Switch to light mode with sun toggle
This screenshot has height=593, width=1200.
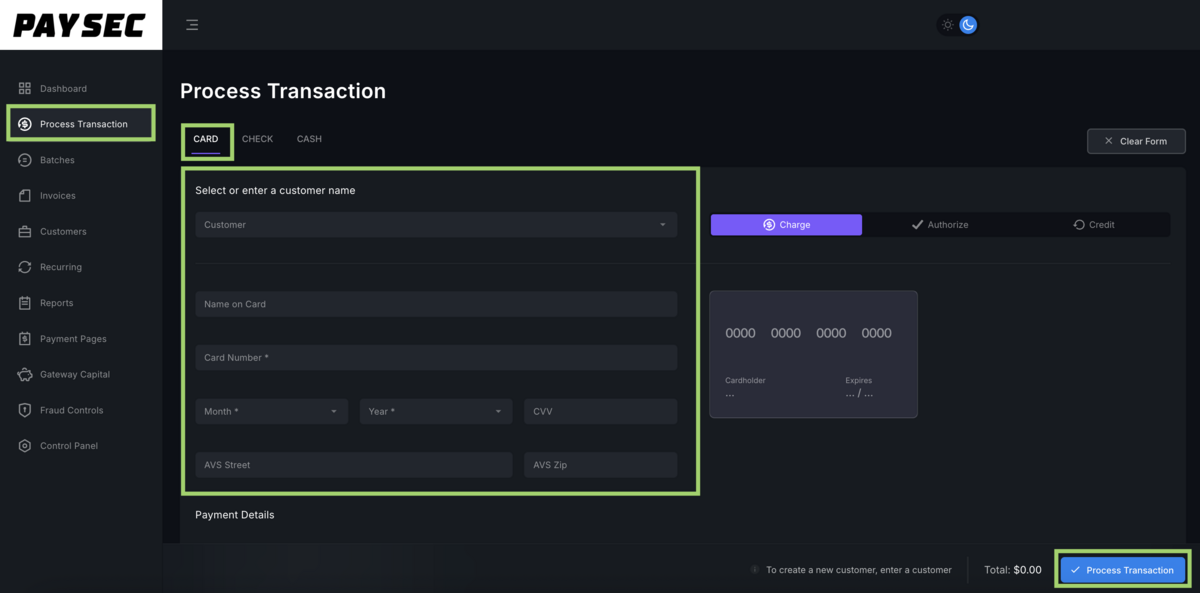click(948, 25)
